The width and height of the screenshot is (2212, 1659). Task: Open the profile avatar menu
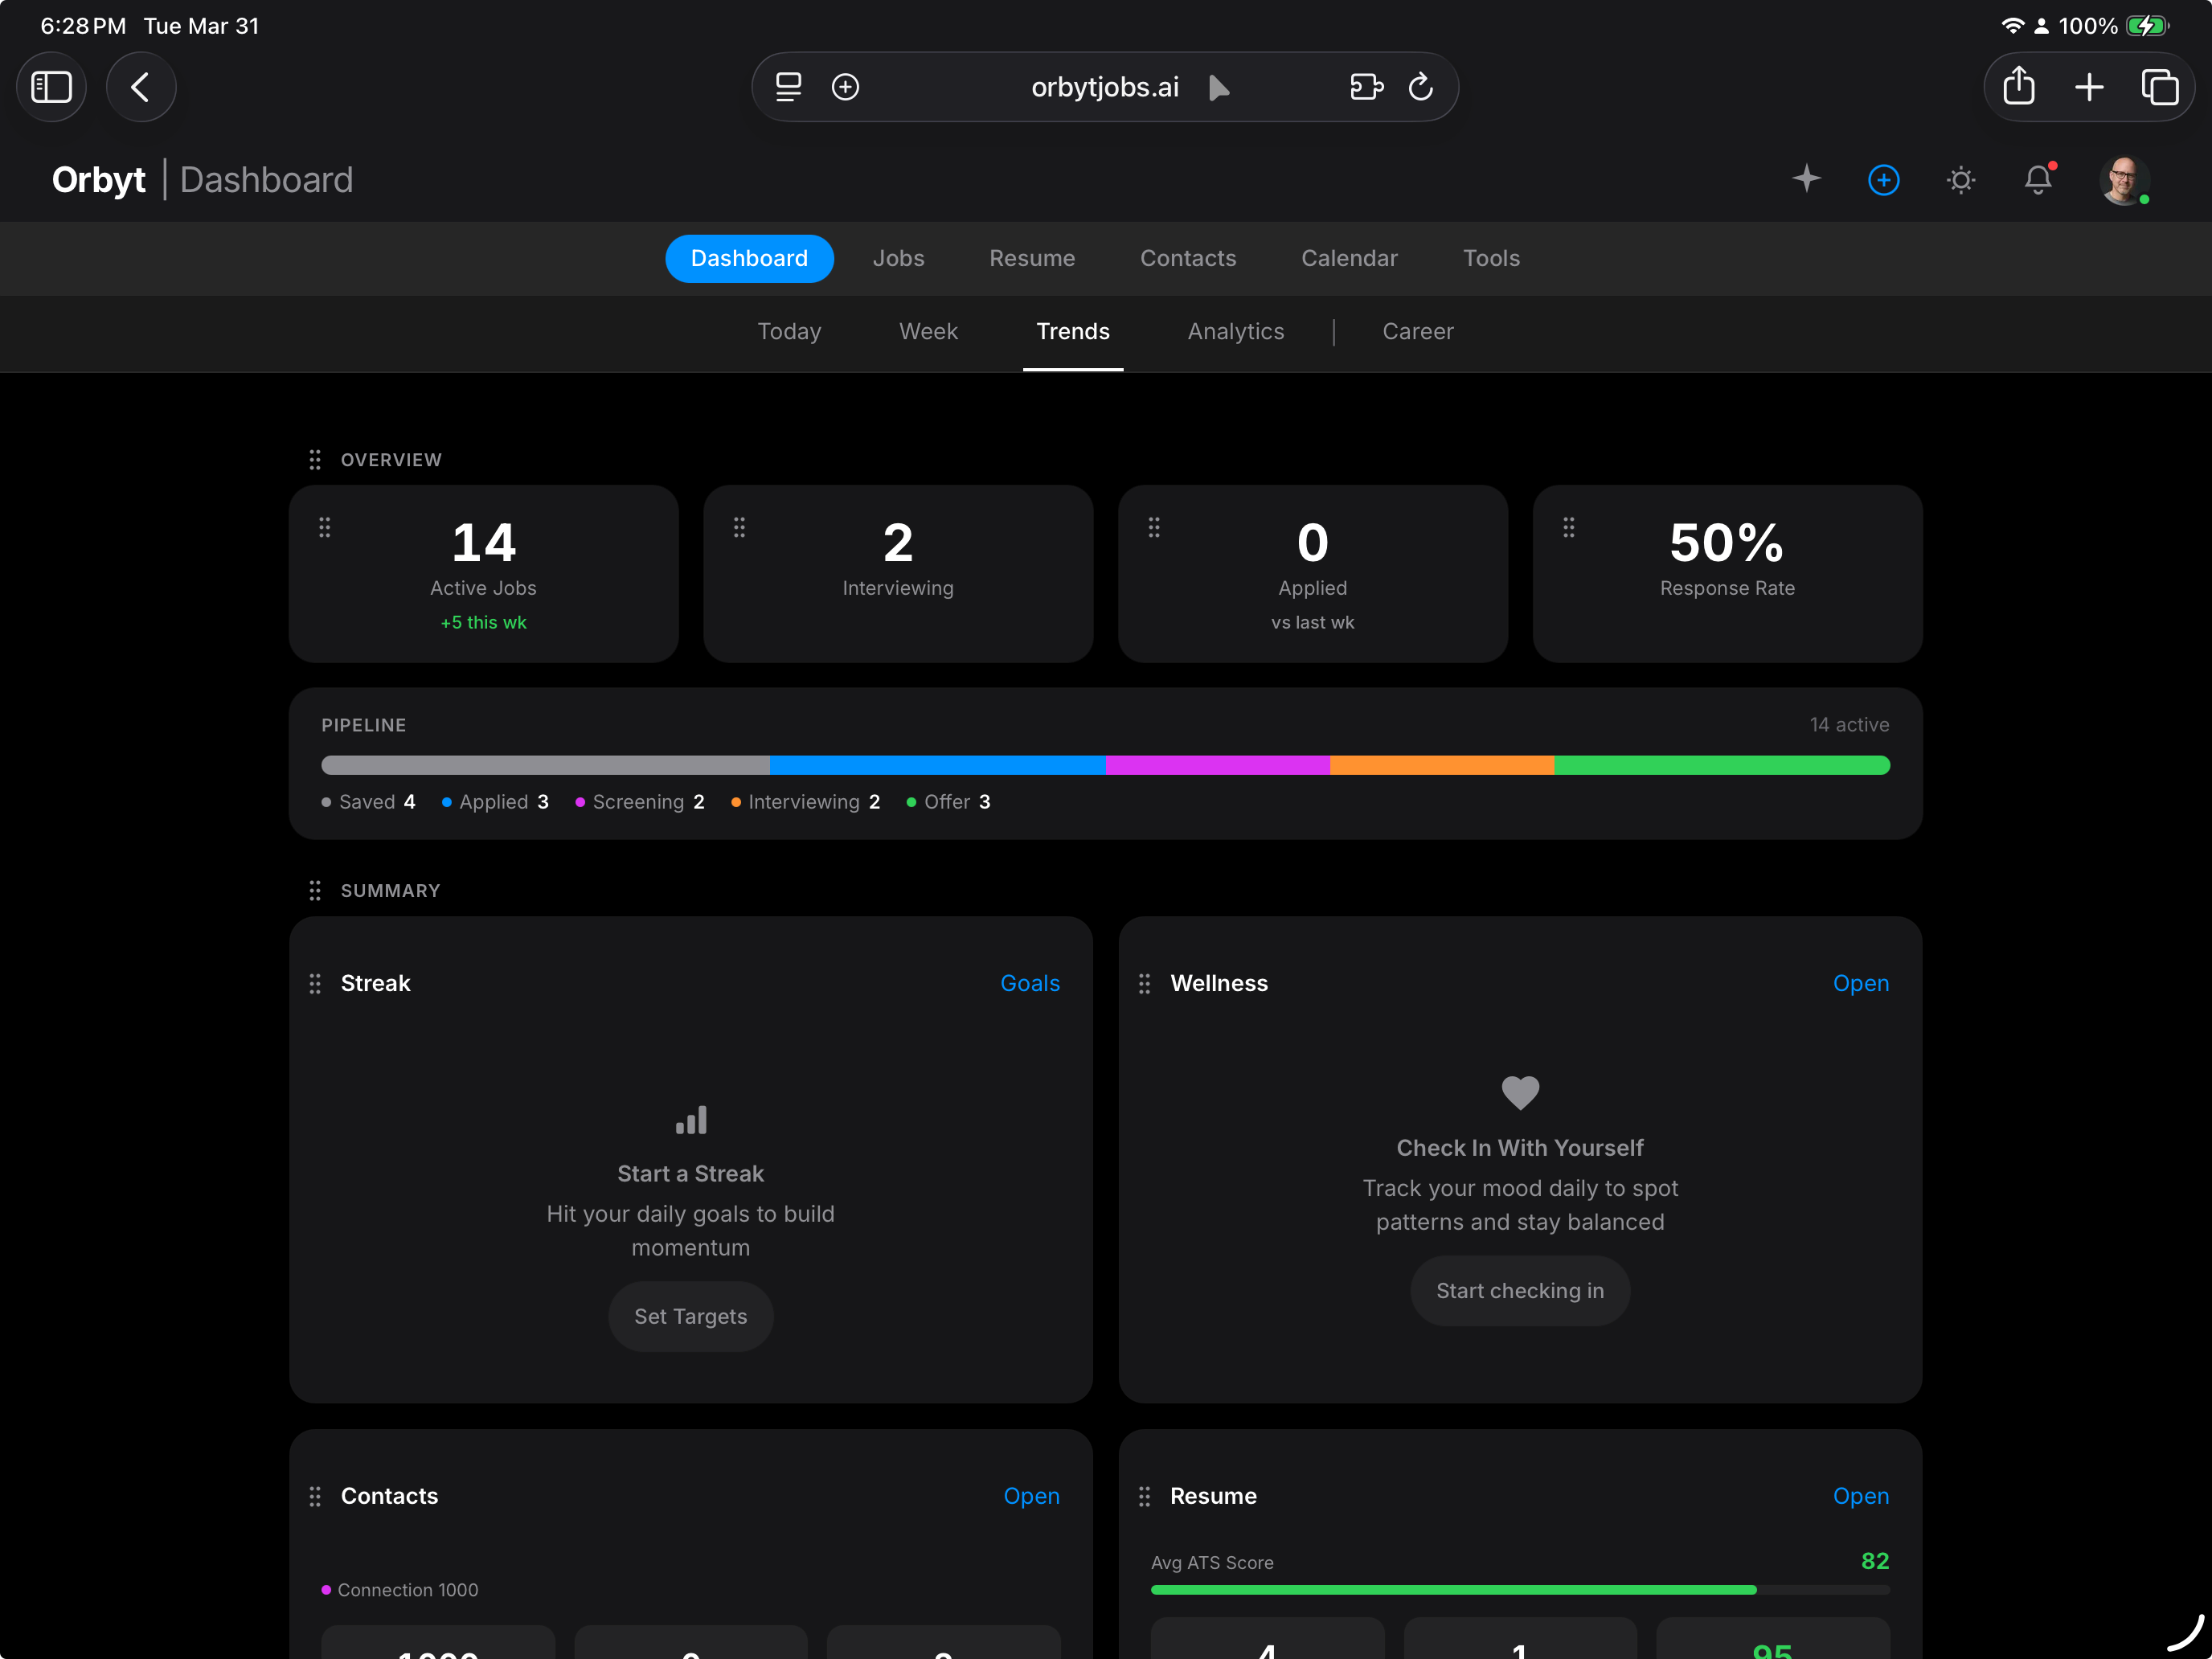click(x=2124, y=180)
